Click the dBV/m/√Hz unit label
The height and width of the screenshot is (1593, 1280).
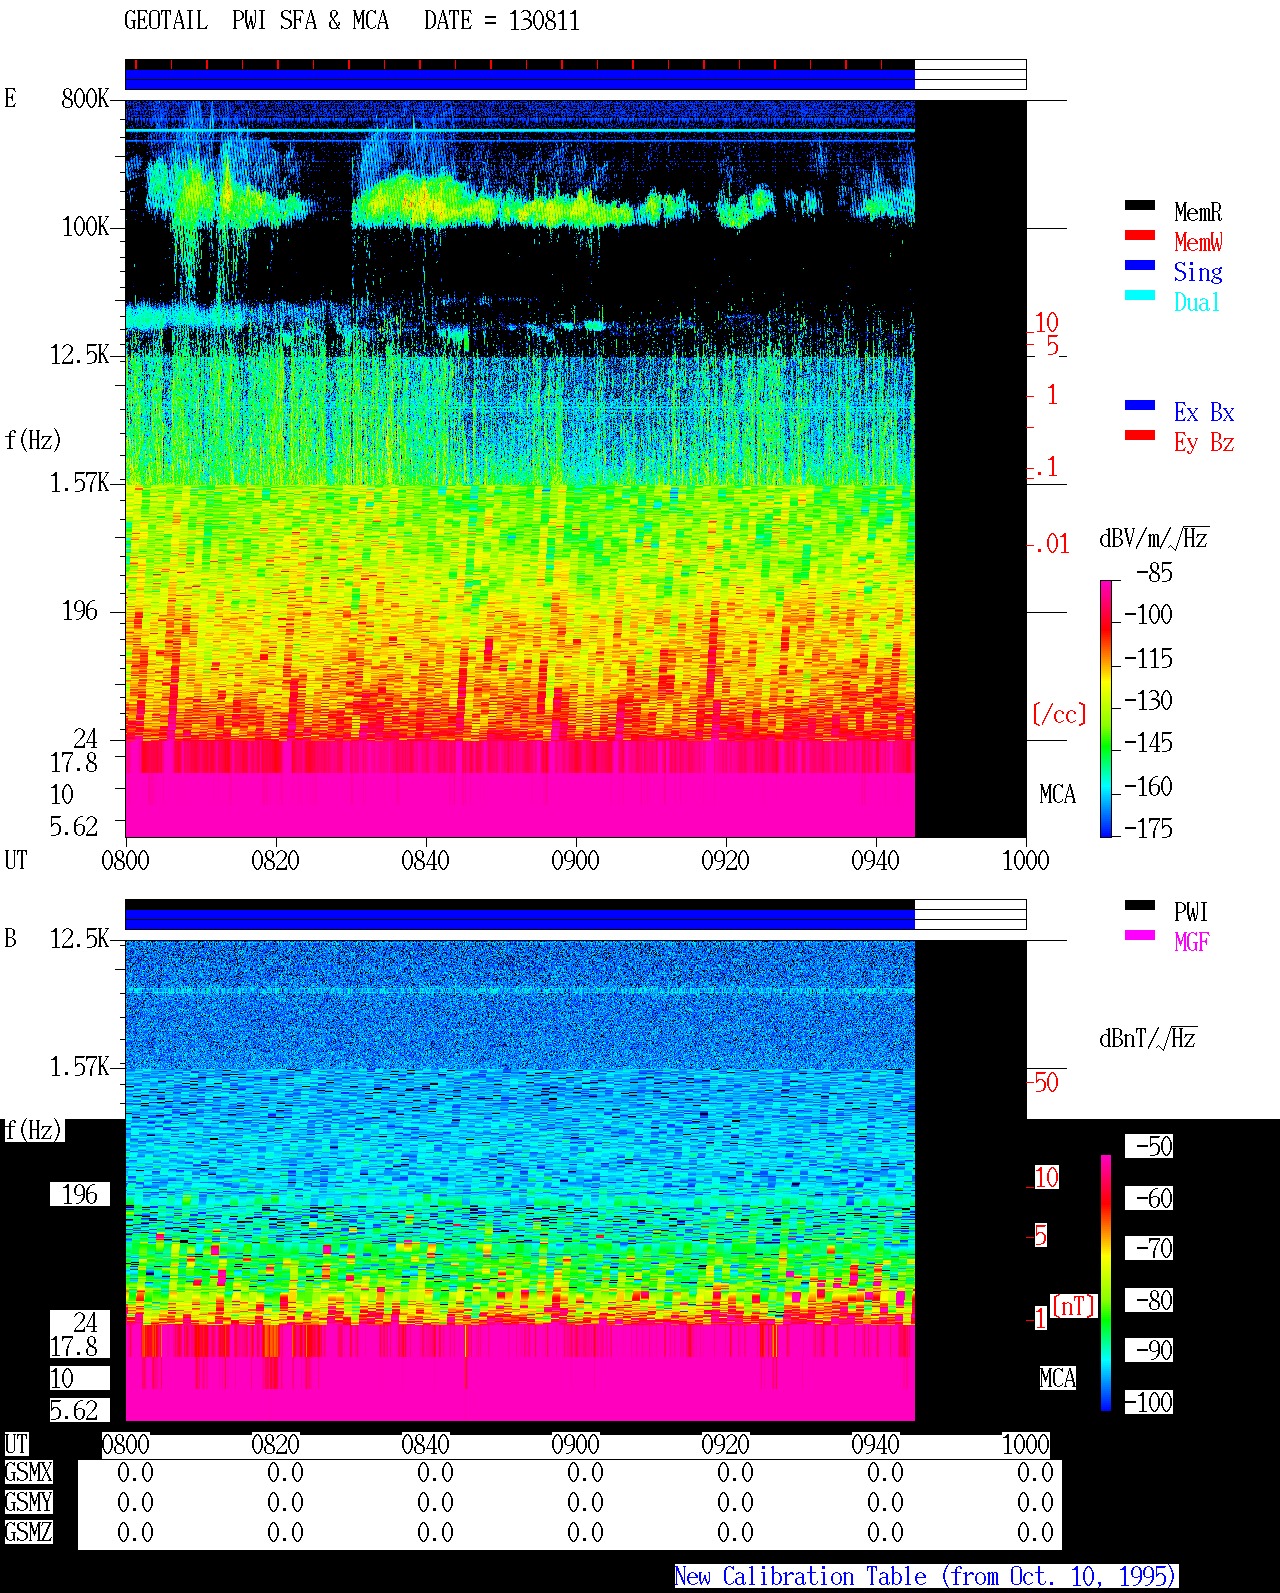point(1153,538)
